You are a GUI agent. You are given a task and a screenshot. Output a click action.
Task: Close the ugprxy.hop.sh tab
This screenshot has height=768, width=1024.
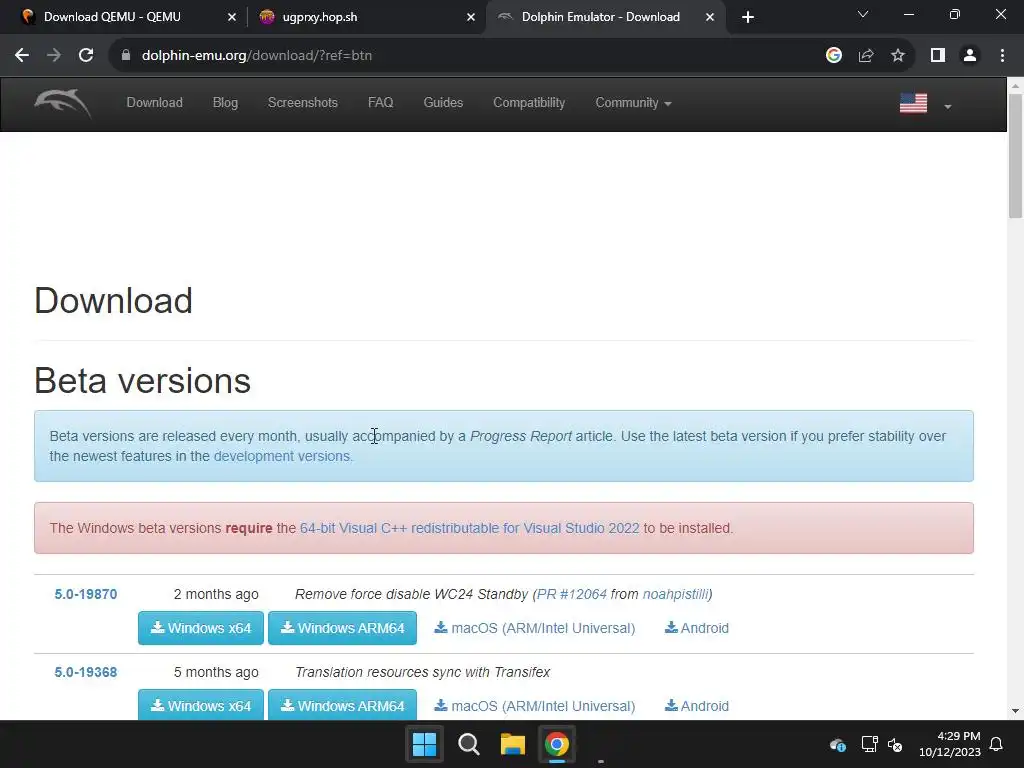point(470,17)
